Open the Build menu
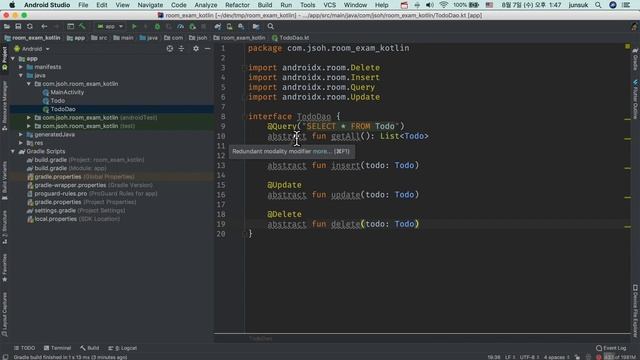 (264, 5)
